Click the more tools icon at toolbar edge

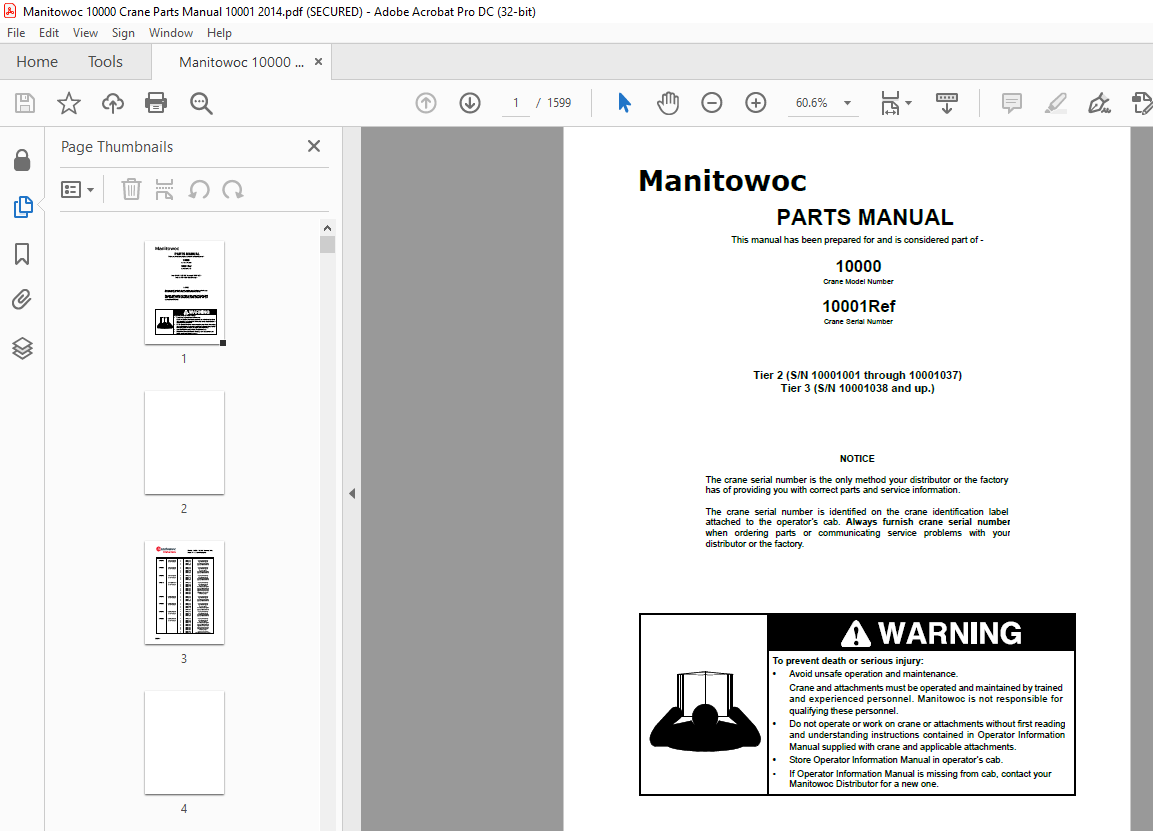[1142, 103]
